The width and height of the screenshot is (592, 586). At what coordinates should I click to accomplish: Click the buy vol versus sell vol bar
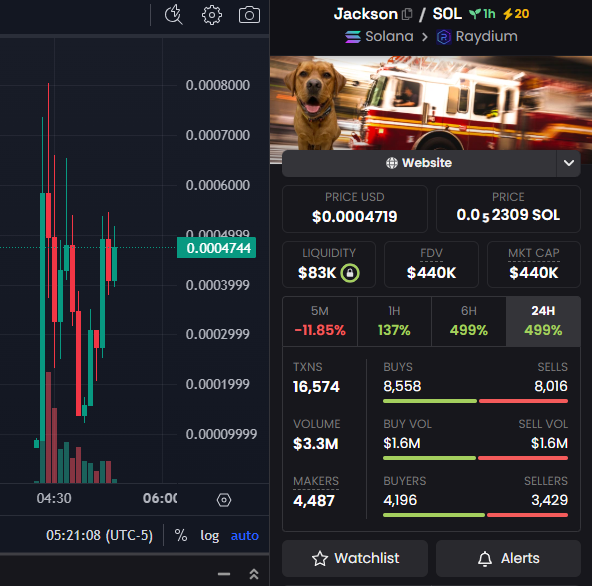[475, 458]
